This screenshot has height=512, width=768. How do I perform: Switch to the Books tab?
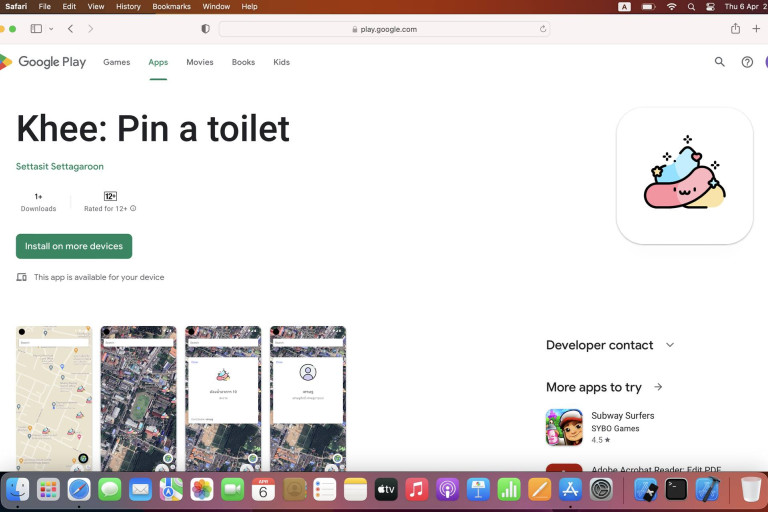click(243, 62)
